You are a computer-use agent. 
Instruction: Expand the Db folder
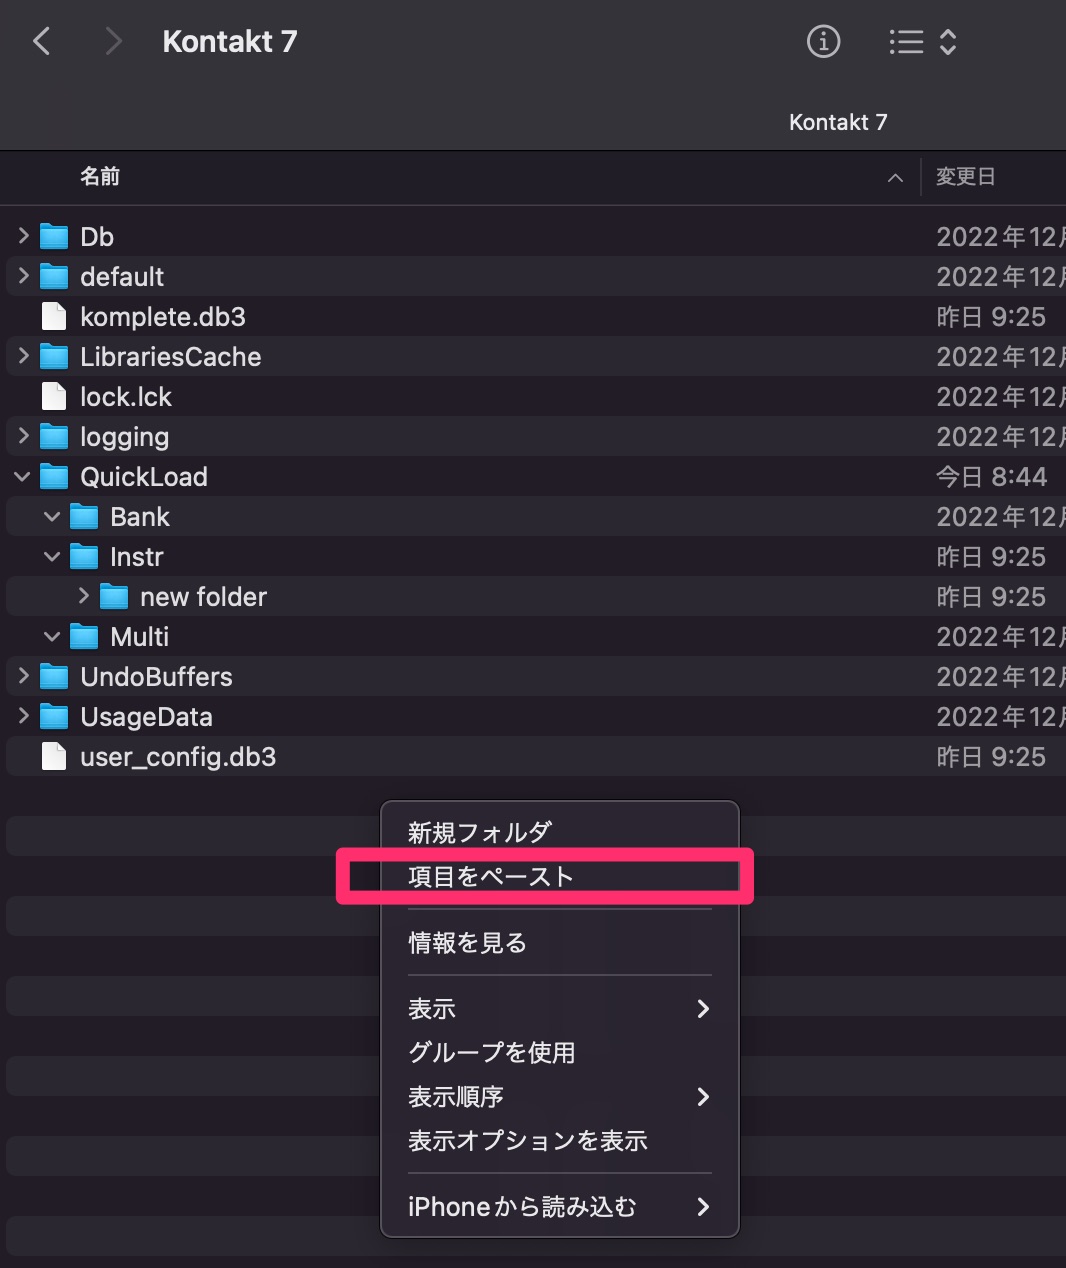click(23, 236)
